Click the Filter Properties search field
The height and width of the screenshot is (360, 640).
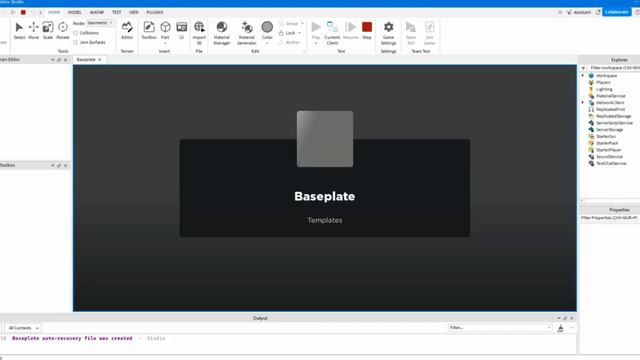pos(610,218)
